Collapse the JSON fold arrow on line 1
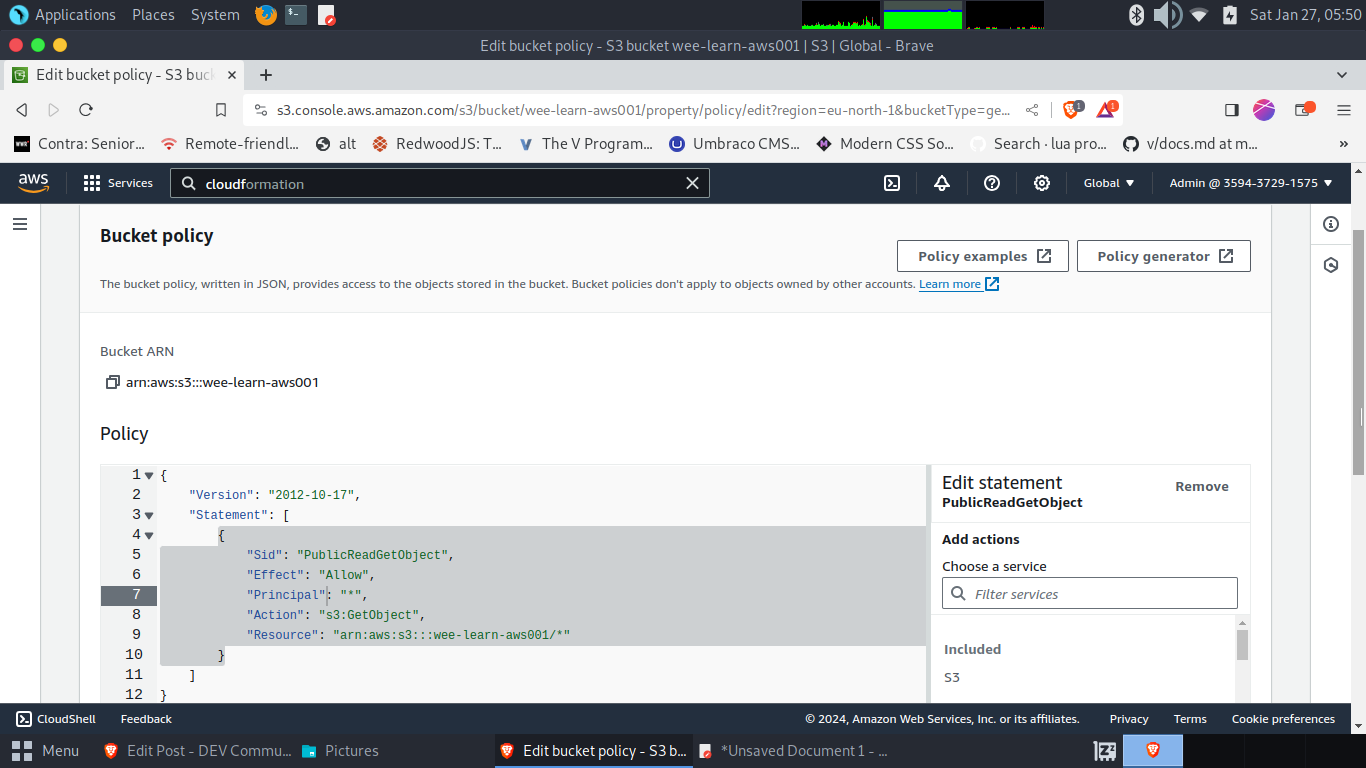 149,475
